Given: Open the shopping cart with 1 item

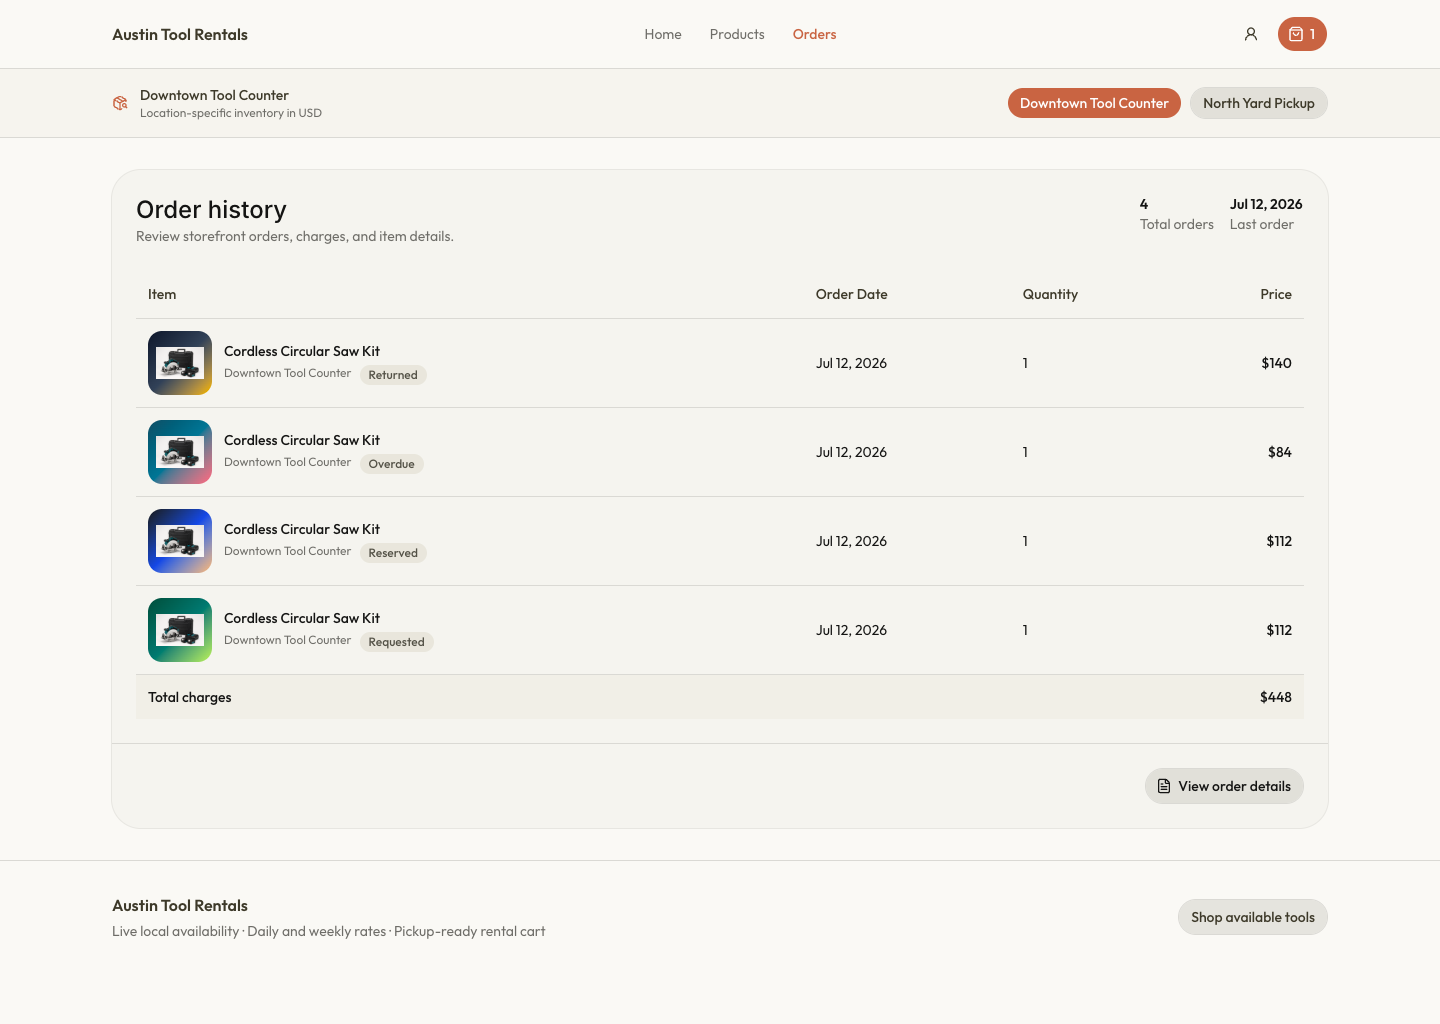Looking at the screenshot, I should click(1302, 34).
